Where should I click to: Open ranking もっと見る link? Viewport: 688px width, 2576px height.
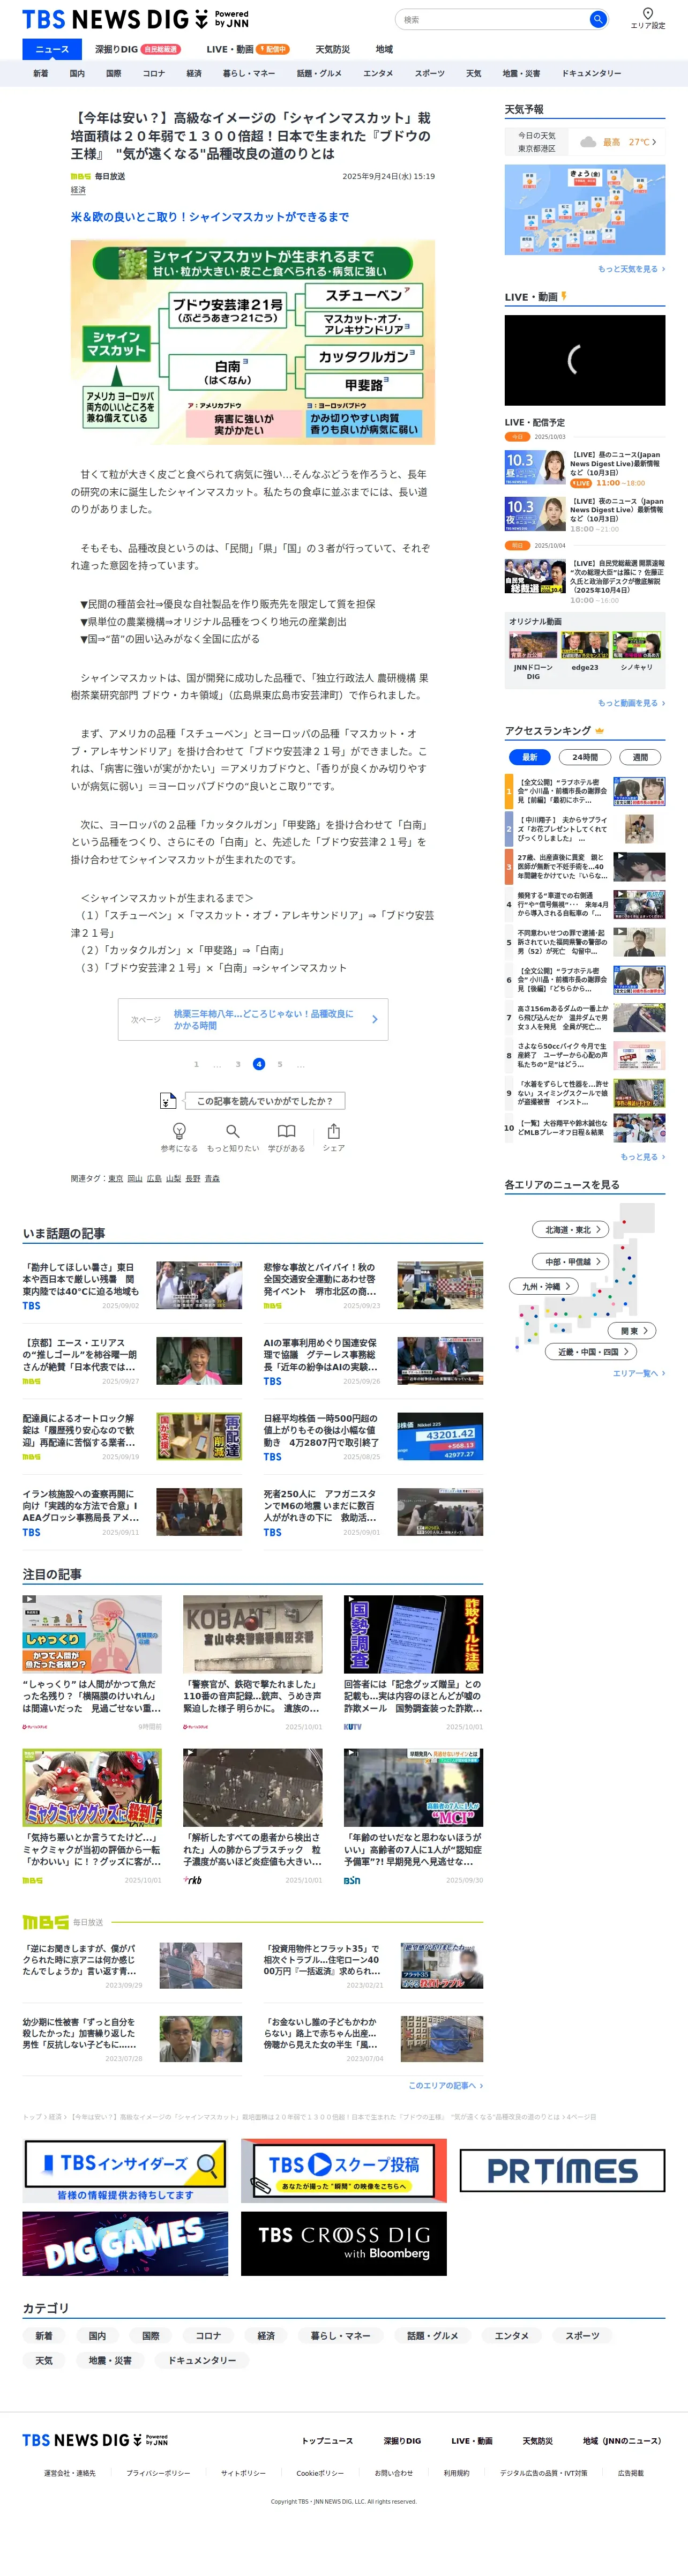coord(642,1157)
